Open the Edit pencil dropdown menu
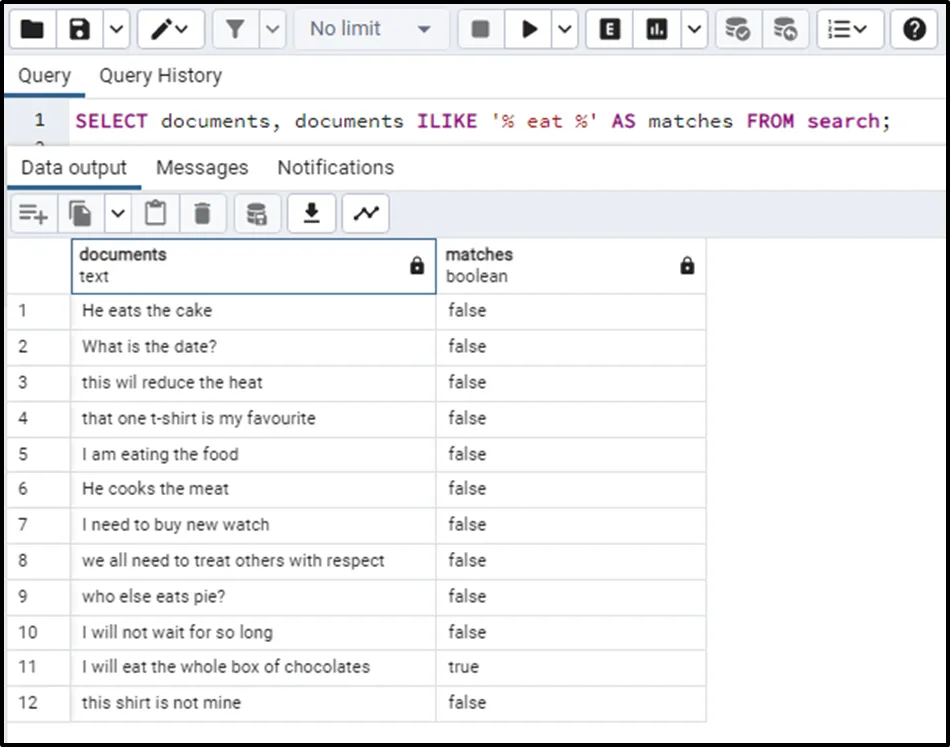The image size is (950, 747). tap(170, 30)
